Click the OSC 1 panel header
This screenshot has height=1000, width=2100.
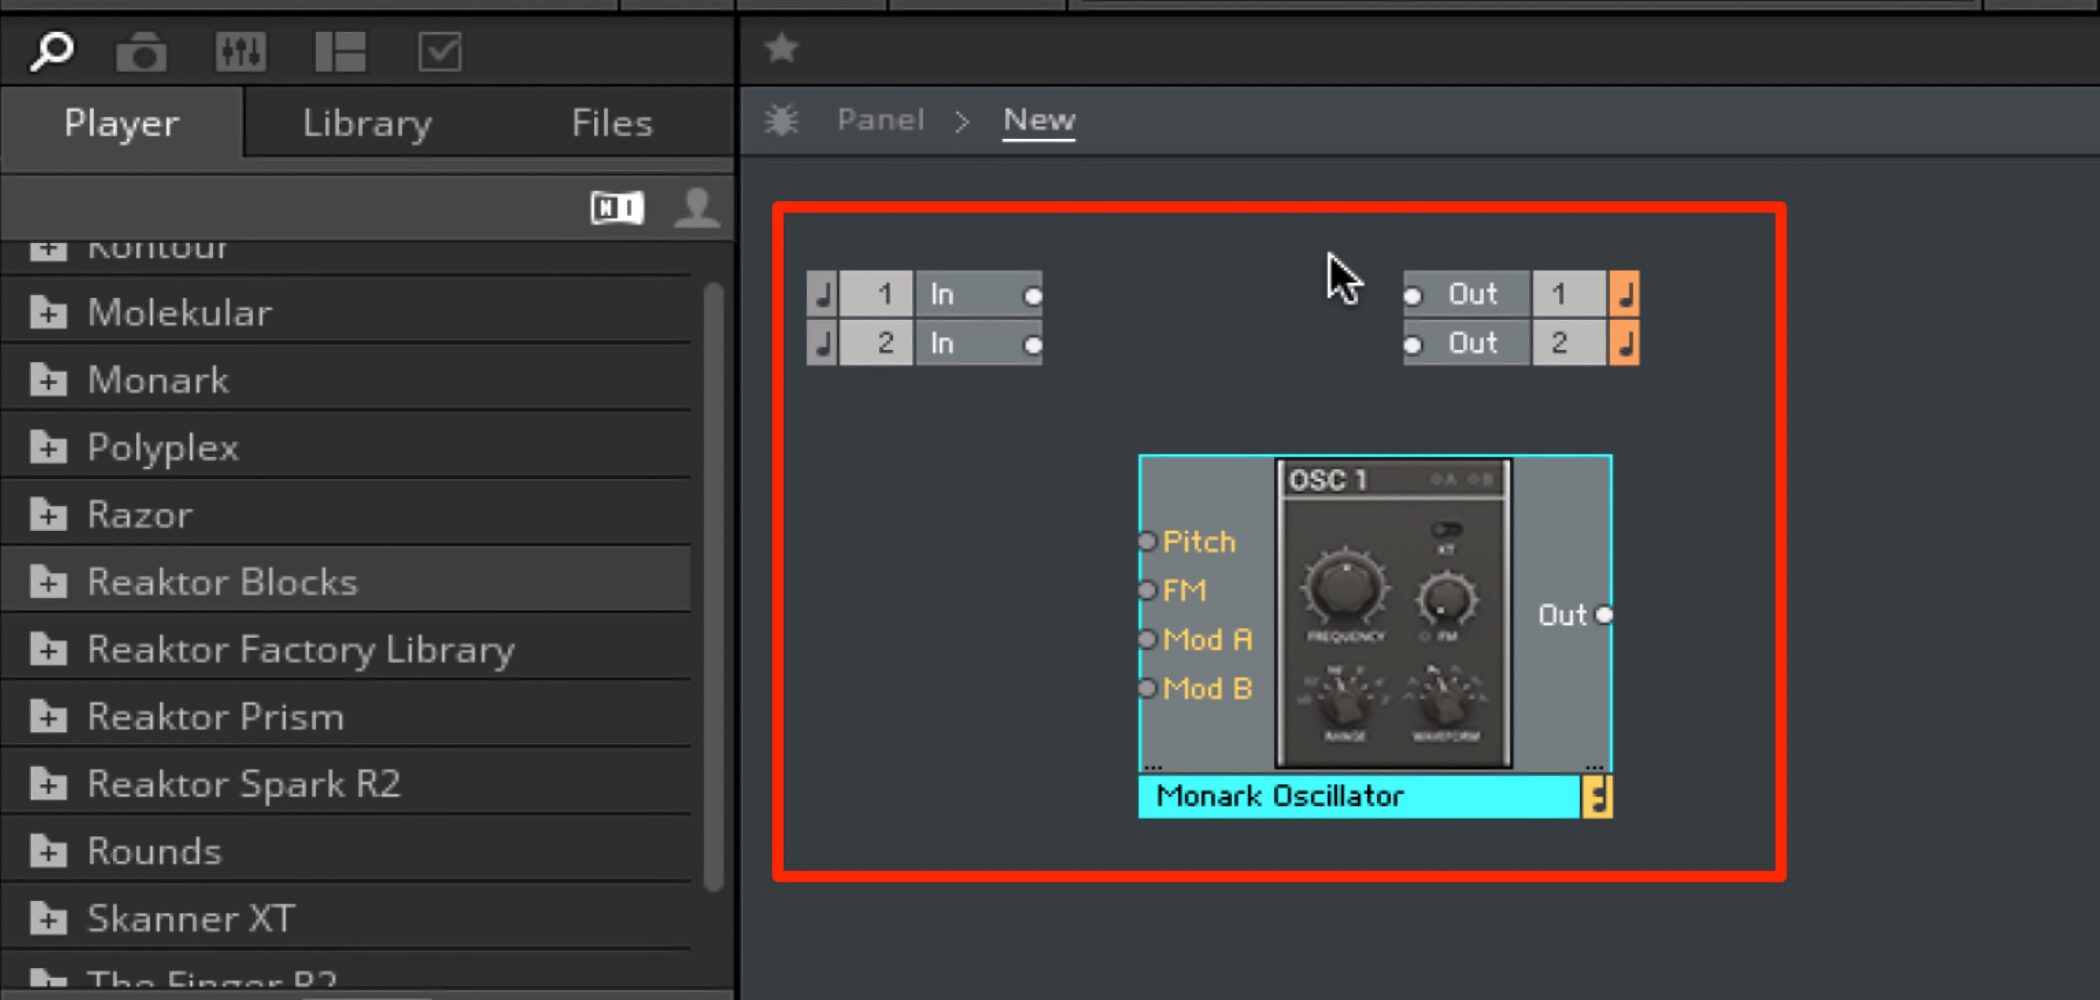[x=1393, y=480]
